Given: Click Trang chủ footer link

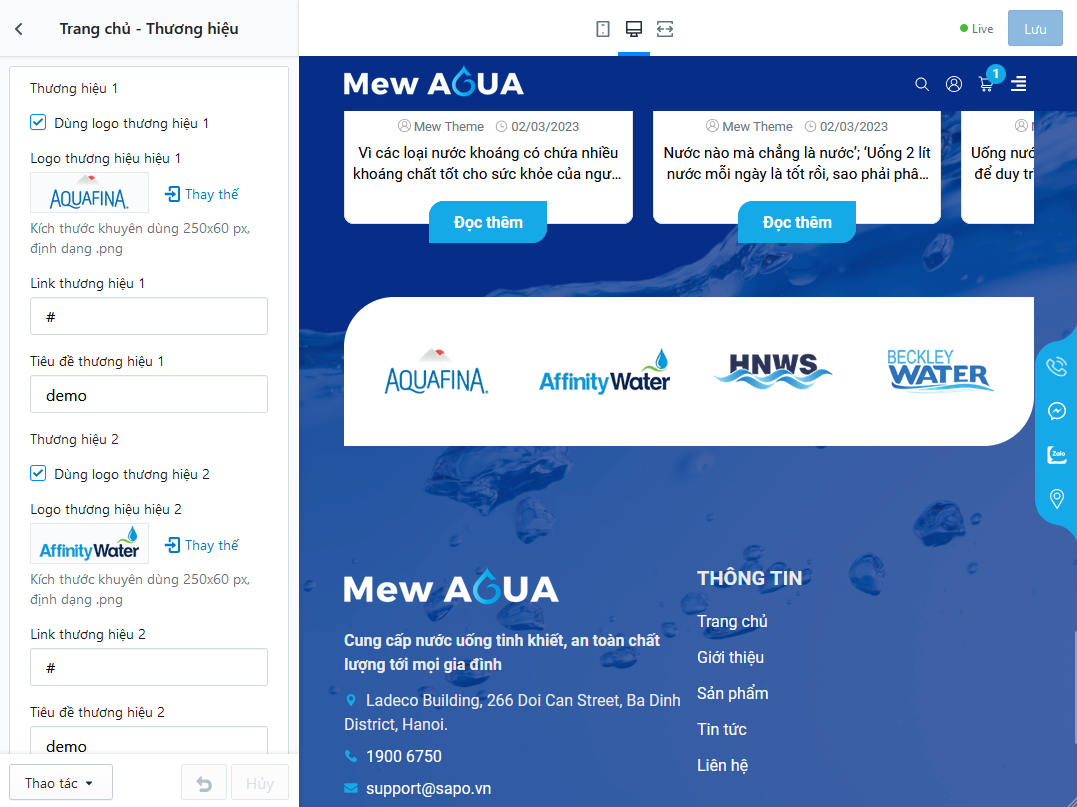Looking at the screenshot, I should tap(732, 622).
